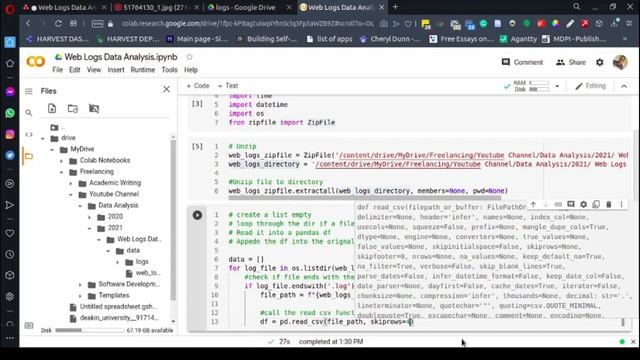Expand the 2020 folder
Image resolution: width=640 pixels, height=360 pixels.
pyautogui.click(x=90, y=217)
